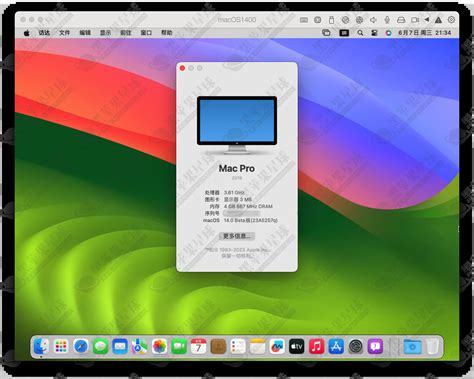Click the hard disk drive icon in toolbar
Image resolution: width=474 pixels, height=379 pixels.
[401, 20]
